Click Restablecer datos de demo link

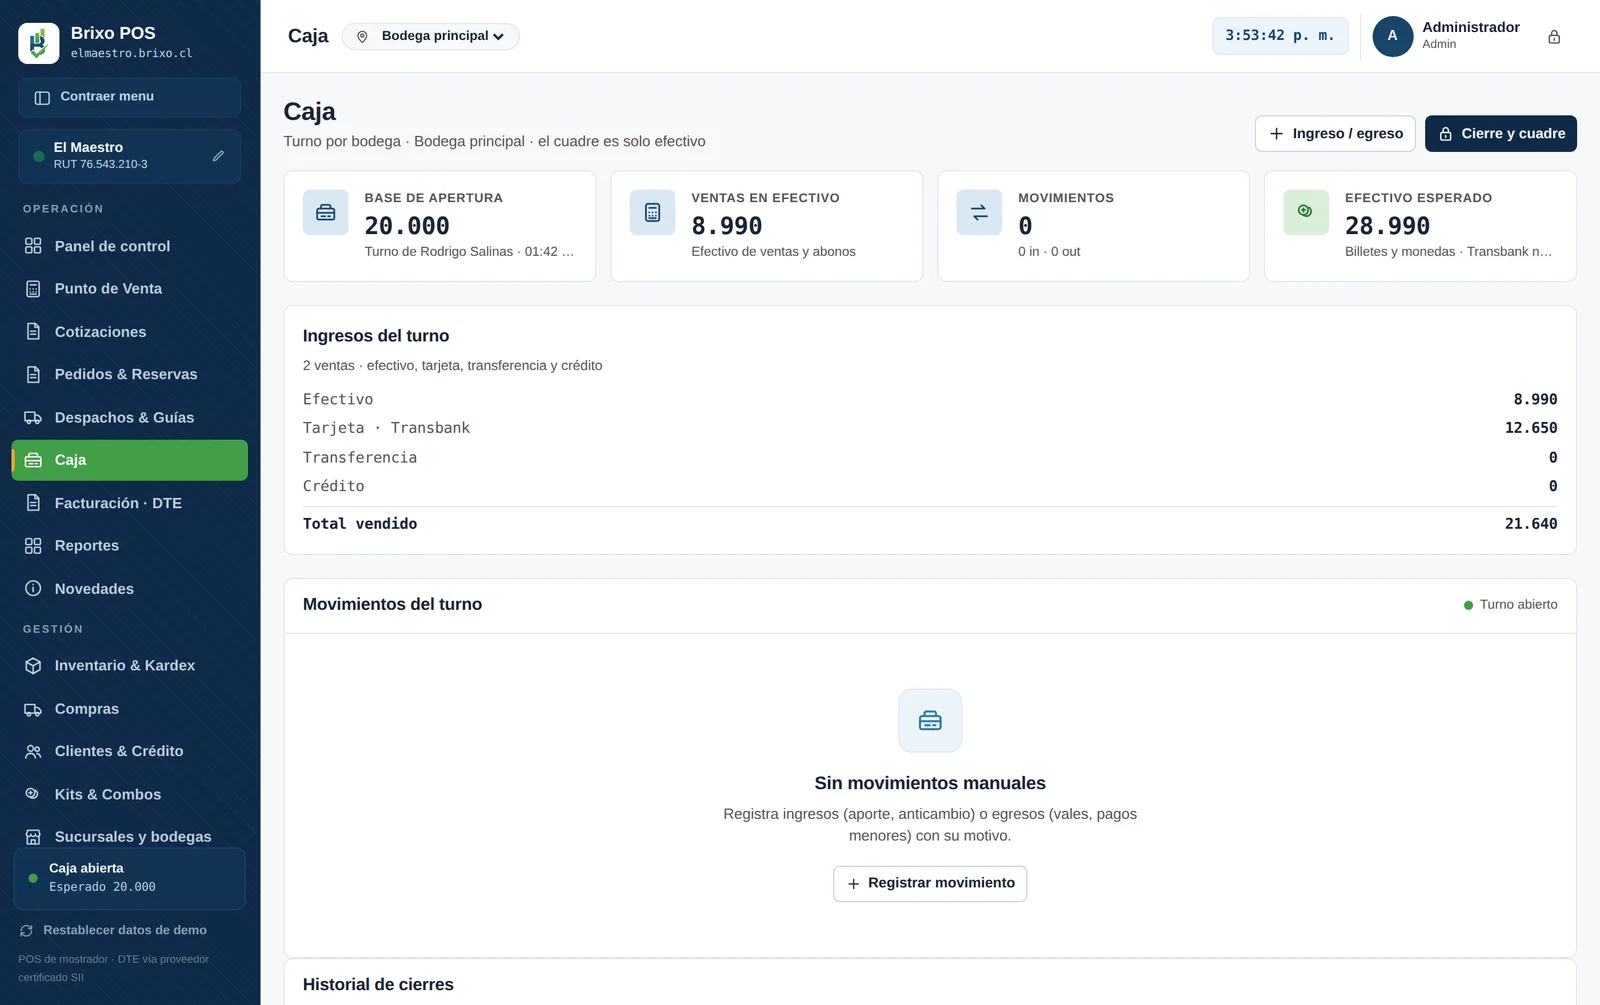113,931
